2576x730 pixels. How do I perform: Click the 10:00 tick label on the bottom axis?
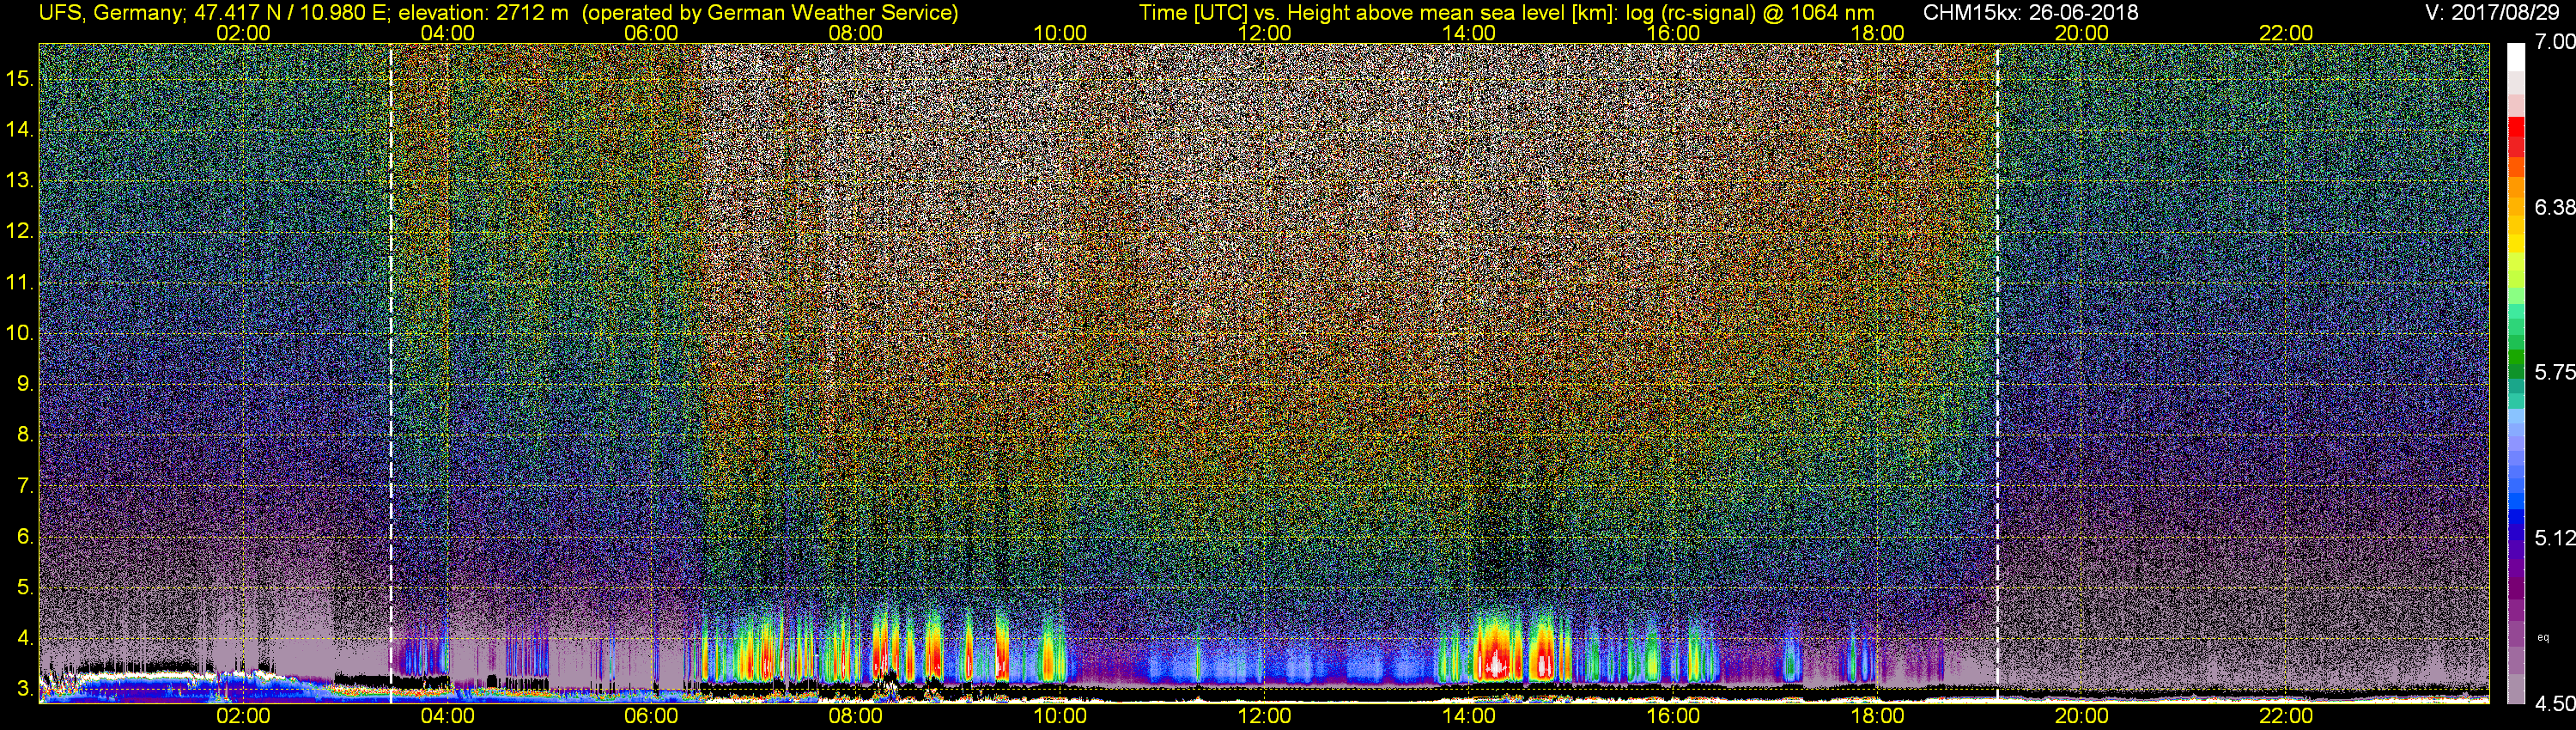tap(1060, 716)
